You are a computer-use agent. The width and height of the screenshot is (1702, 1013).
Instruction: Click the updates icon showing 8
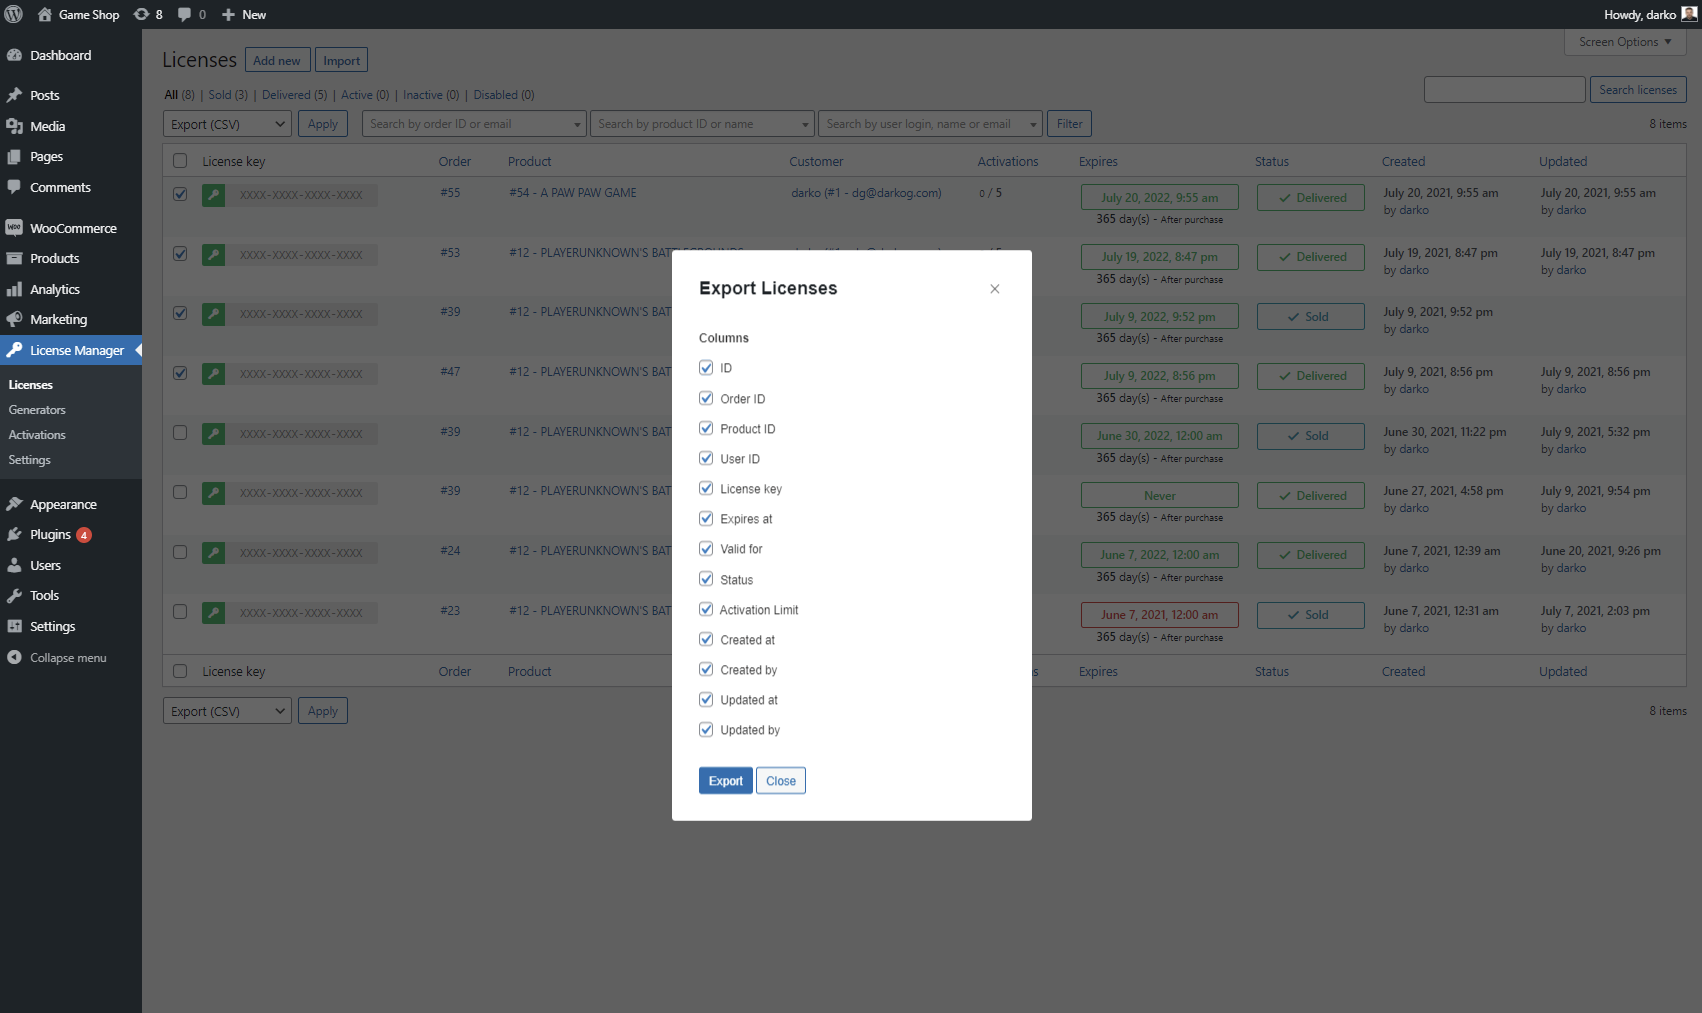[x=142, y=14]
